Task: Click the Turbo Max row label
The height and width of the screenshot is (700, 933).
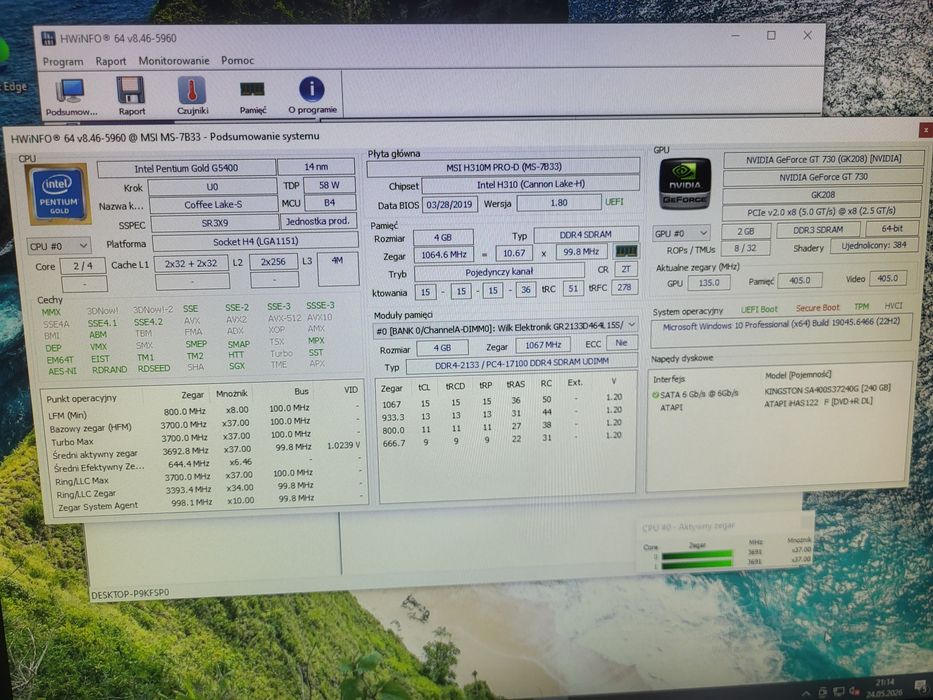Action: (x=72, y=442)
